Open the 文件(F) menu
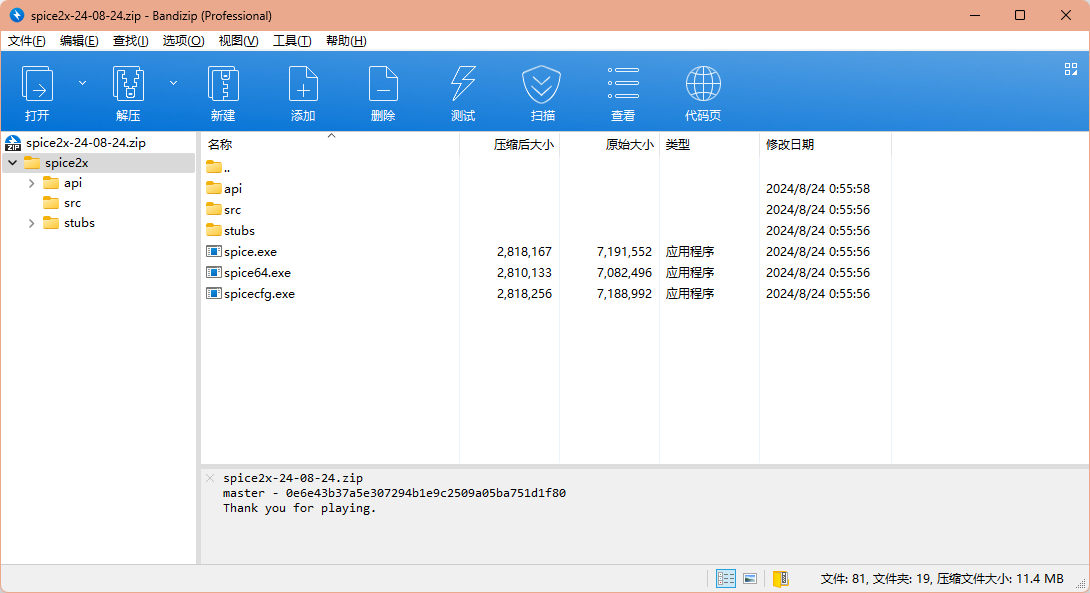 (27, 41)
